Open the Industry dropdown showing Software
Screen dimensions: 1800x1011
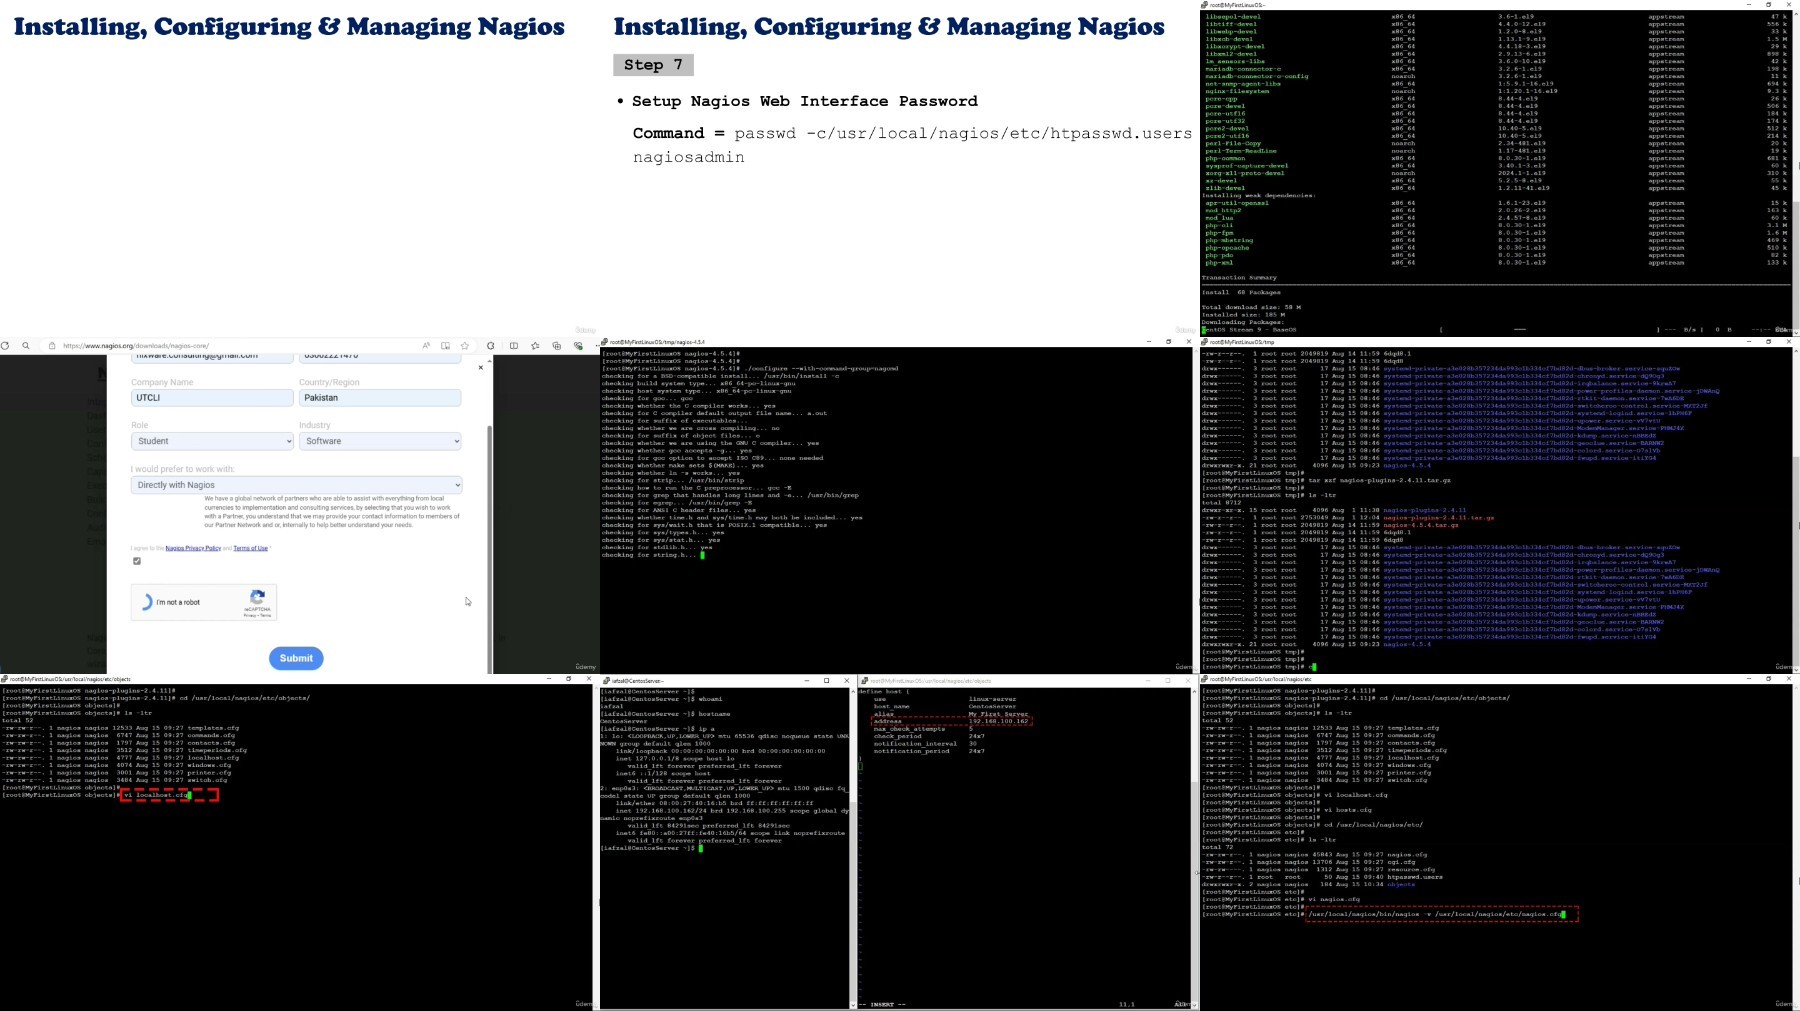coord(380,441)
